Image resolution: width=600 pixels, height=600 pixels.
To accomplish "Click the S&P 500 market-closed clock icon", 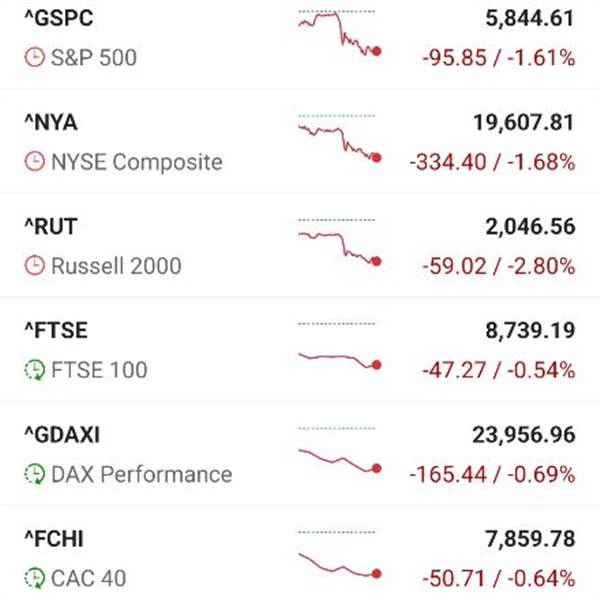I will point(35,57).
